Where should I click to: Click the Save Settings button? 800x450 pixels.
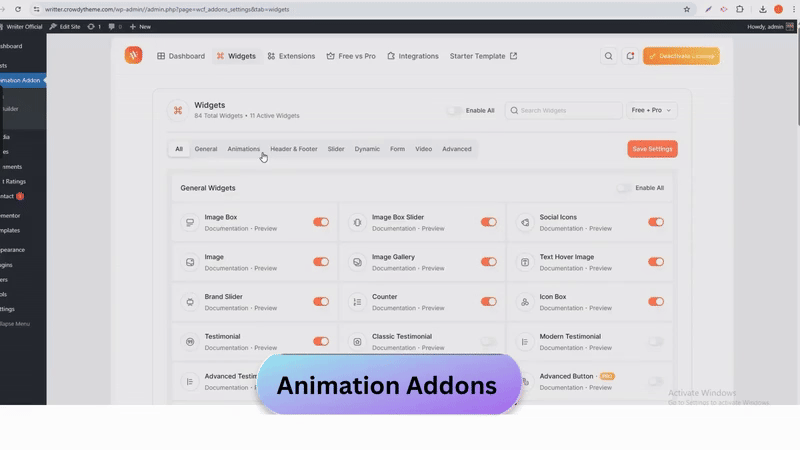[x=653, y=149]
